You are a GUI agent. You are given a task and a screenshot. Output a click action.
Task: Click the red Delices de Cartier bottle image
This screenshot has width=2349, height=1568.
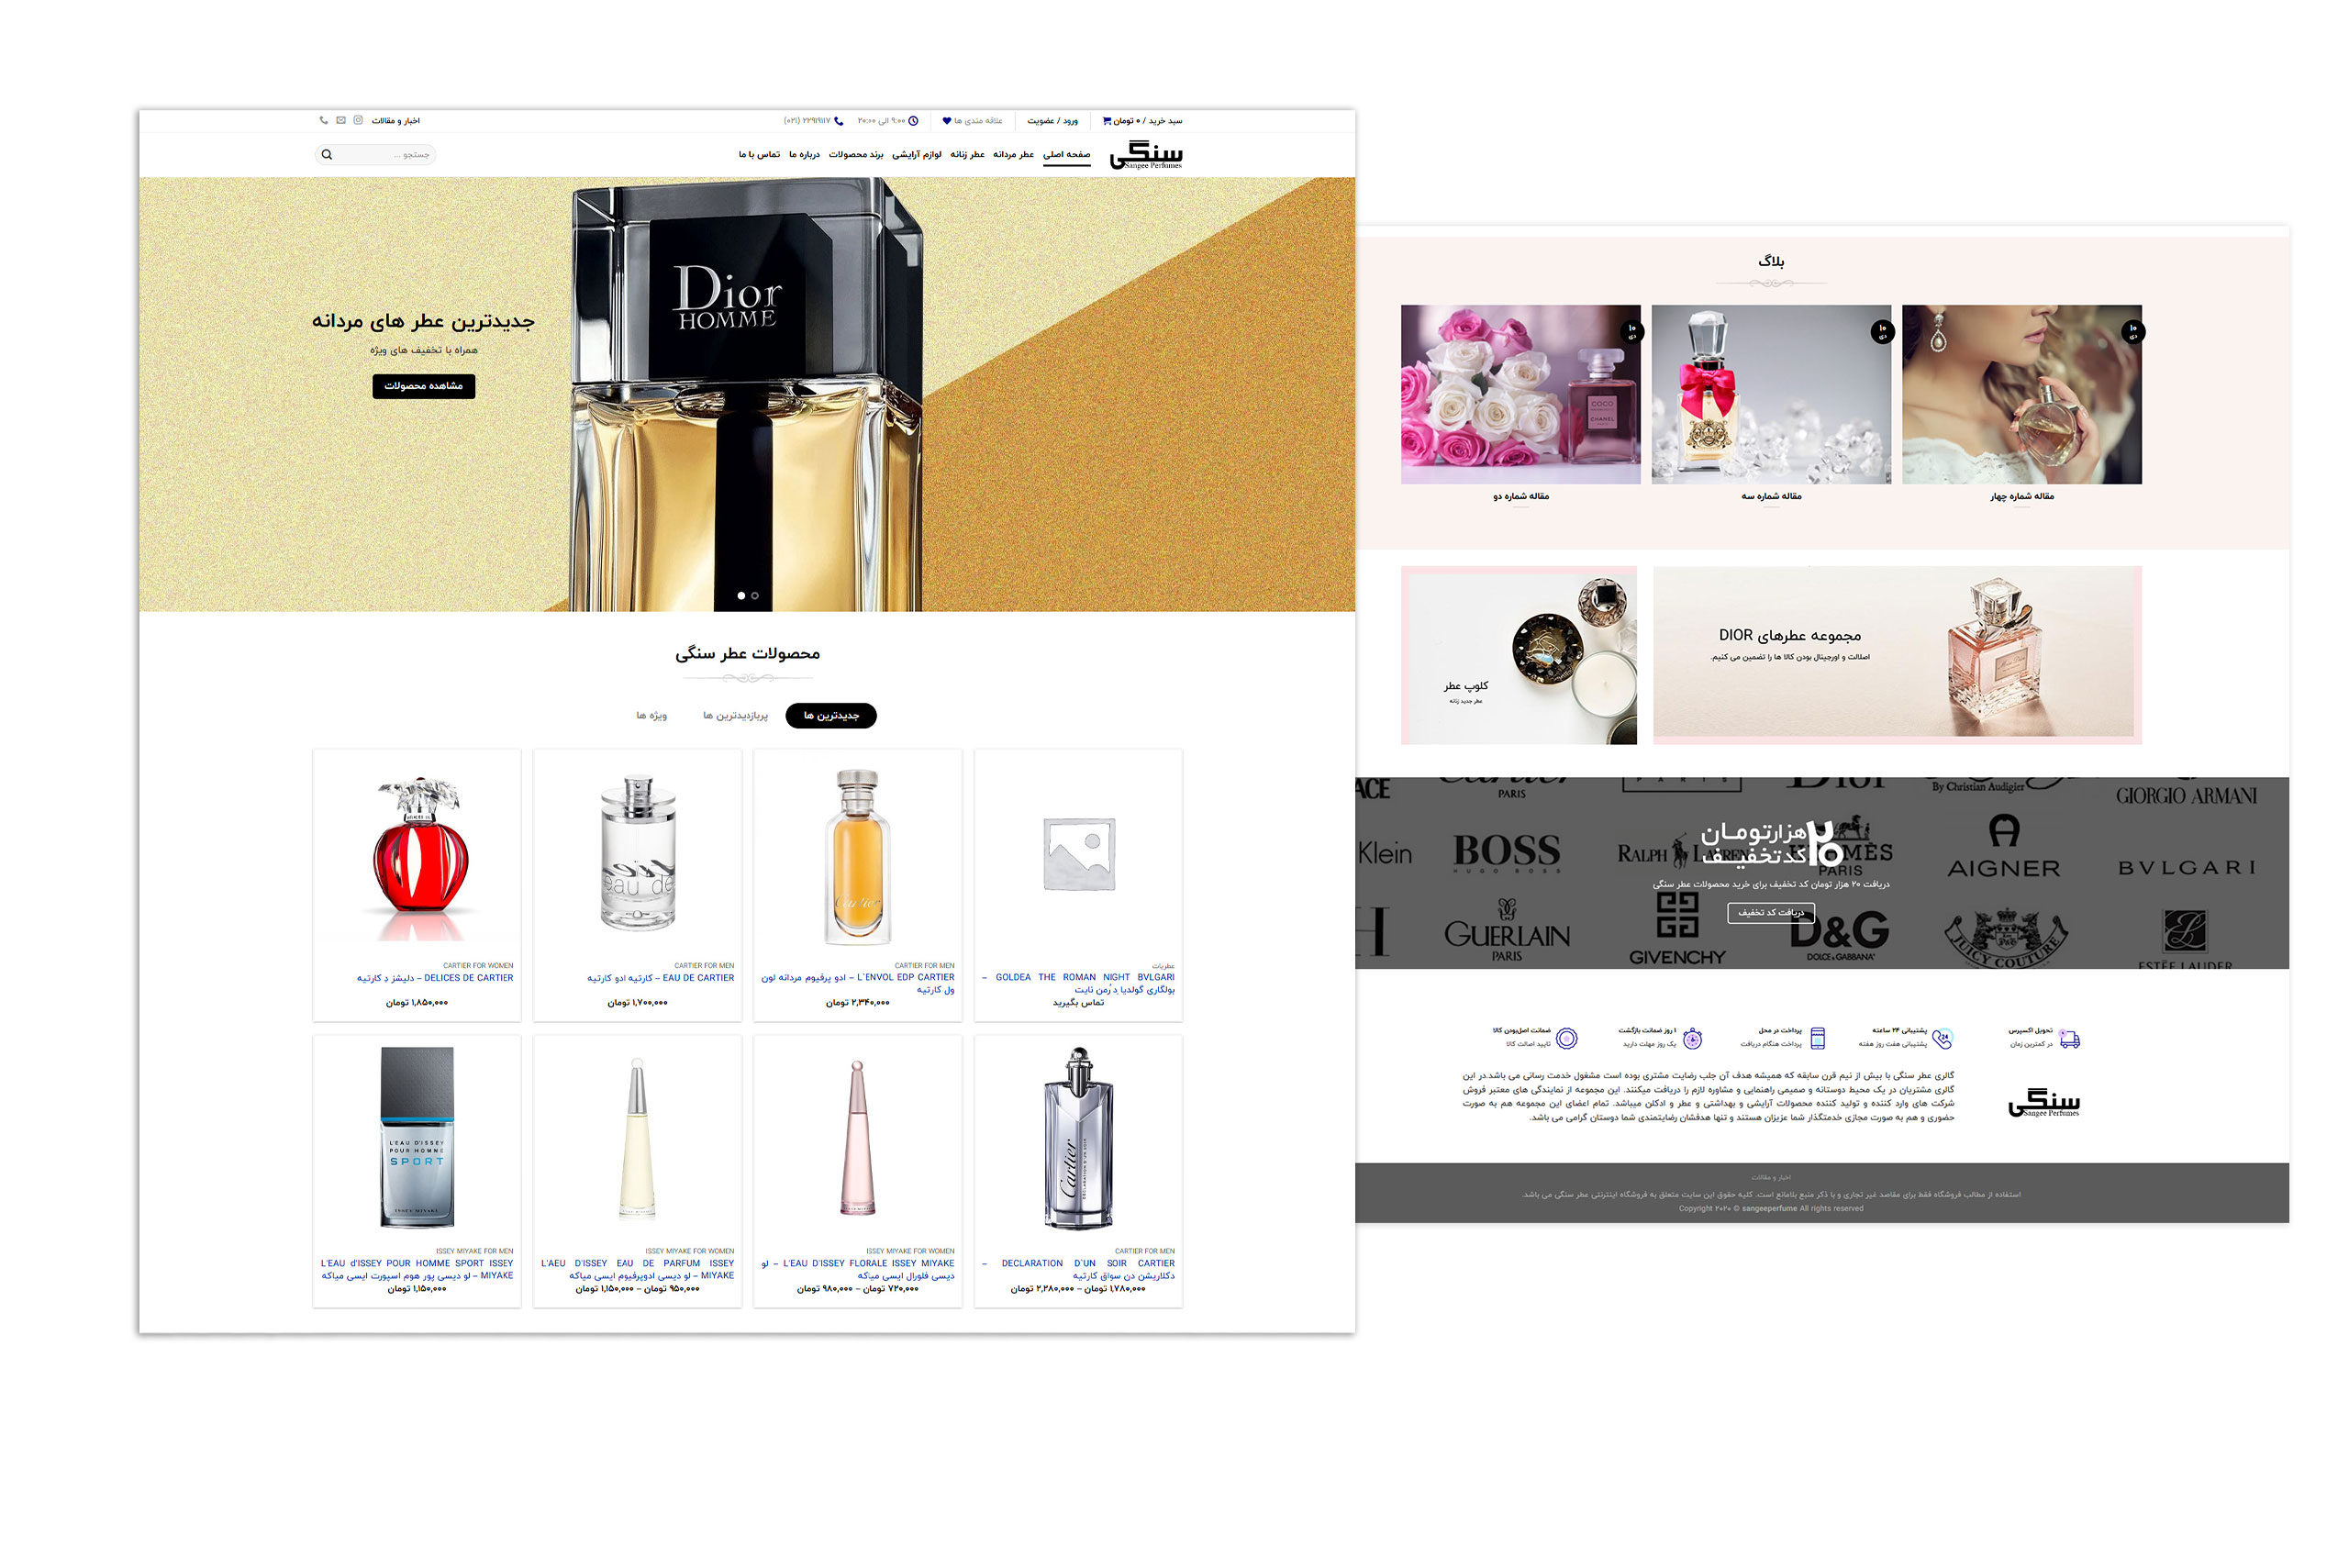pos(419,857)
